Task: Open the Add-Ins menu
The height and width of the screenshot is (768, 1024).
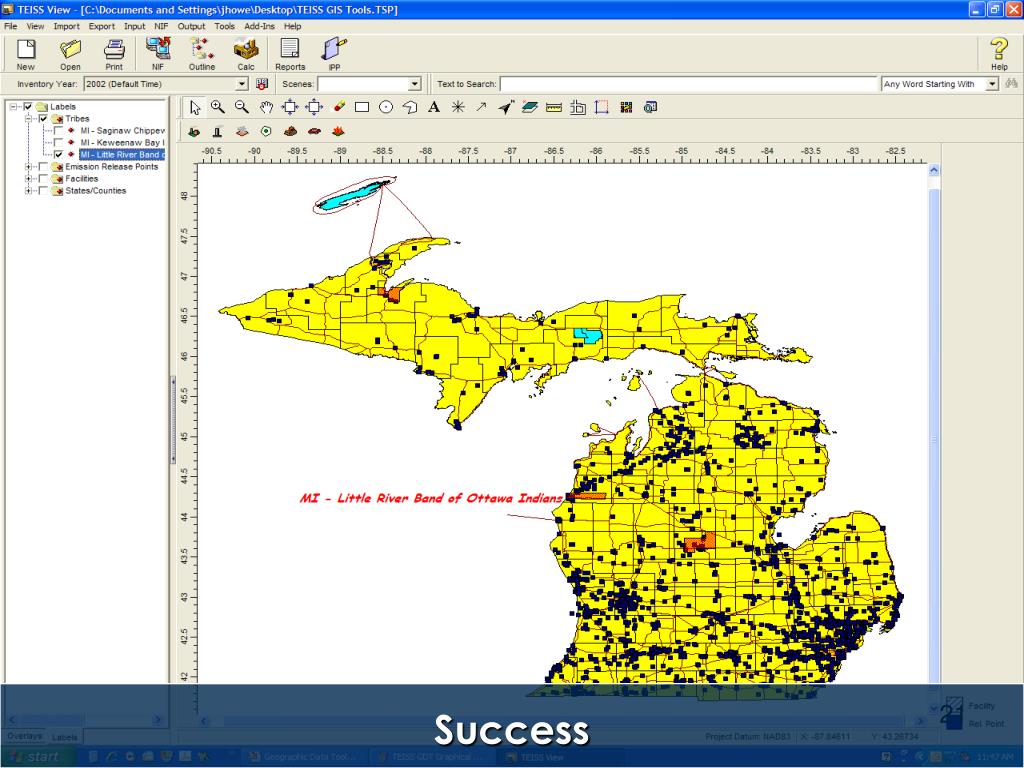Action: [x=259, y=26]
